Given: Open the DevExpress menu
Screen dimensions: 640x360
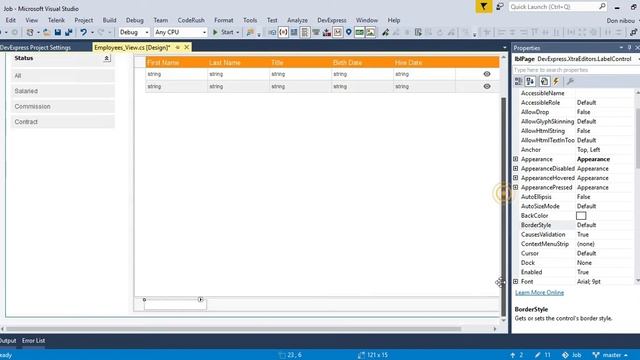Looking at the screenshot, I should [x=332, y=20].
